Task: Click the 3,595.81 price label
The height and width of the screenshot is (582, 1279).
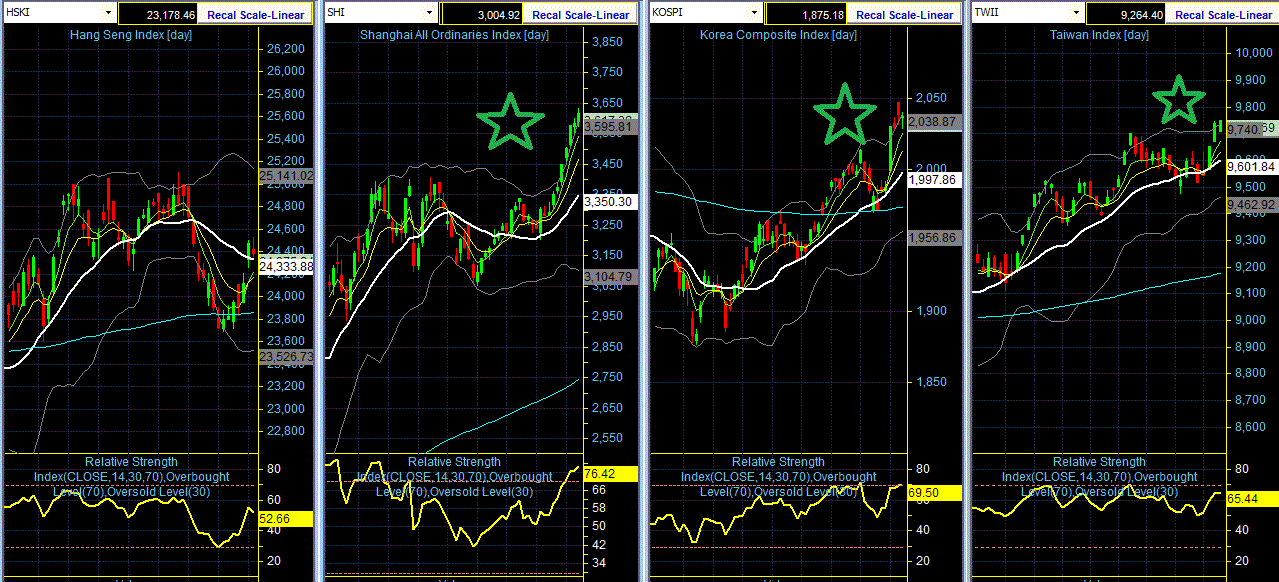Action: tap(609, 127)
